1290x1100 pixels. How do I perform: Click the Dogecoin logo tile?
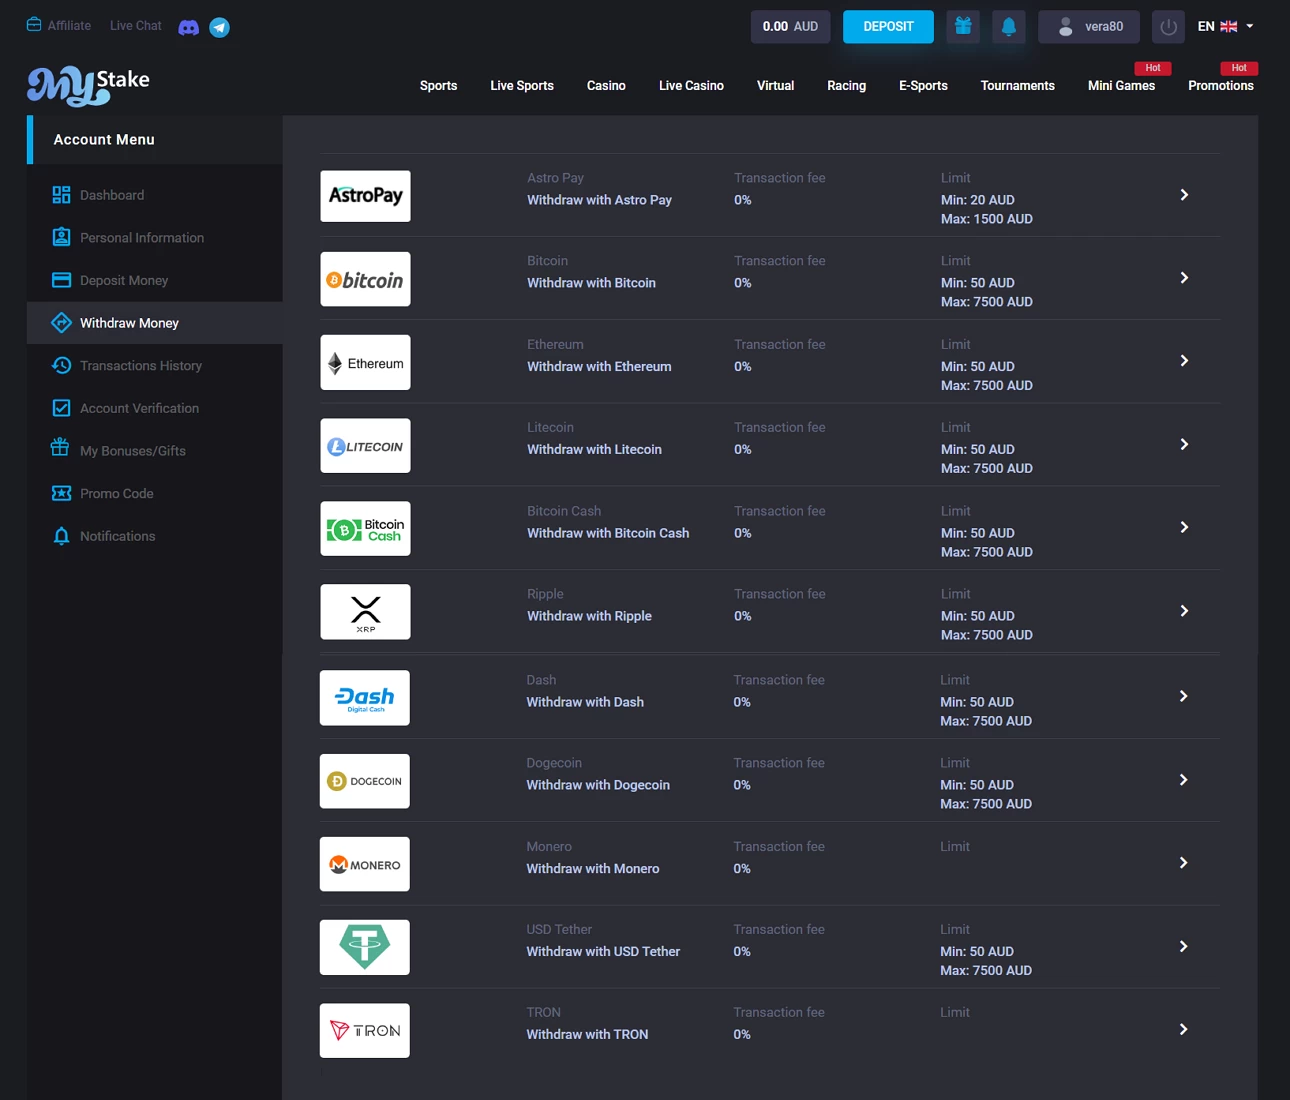364,780
